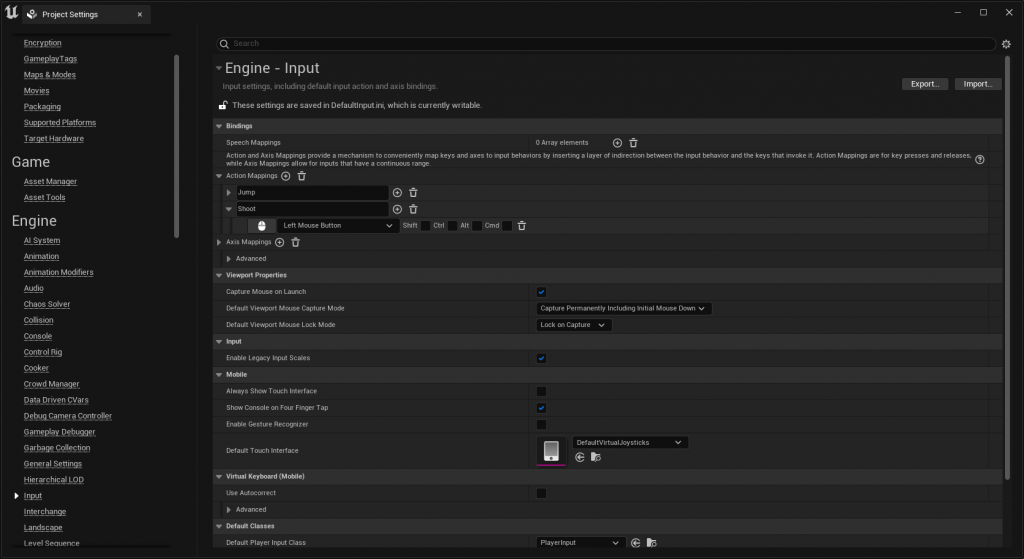This screenshot has height=559, width=1024.
Task: Browse to DefaultVirtualJoysticks in the Content Browser
Action: [x=596, y=457]
